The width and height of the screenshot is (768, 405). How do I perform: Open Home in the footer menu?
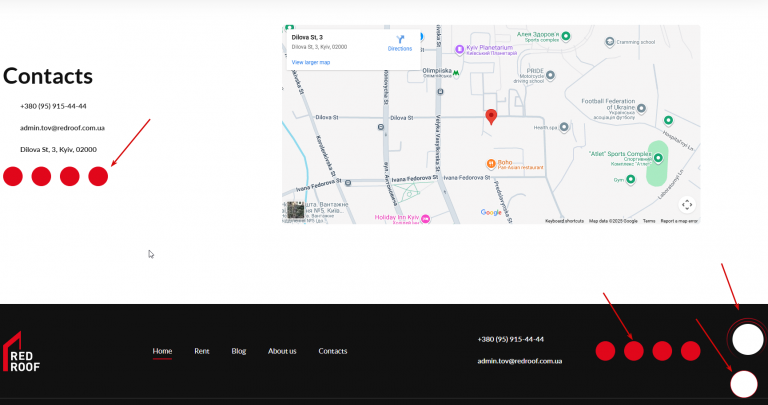click(162, 351)
